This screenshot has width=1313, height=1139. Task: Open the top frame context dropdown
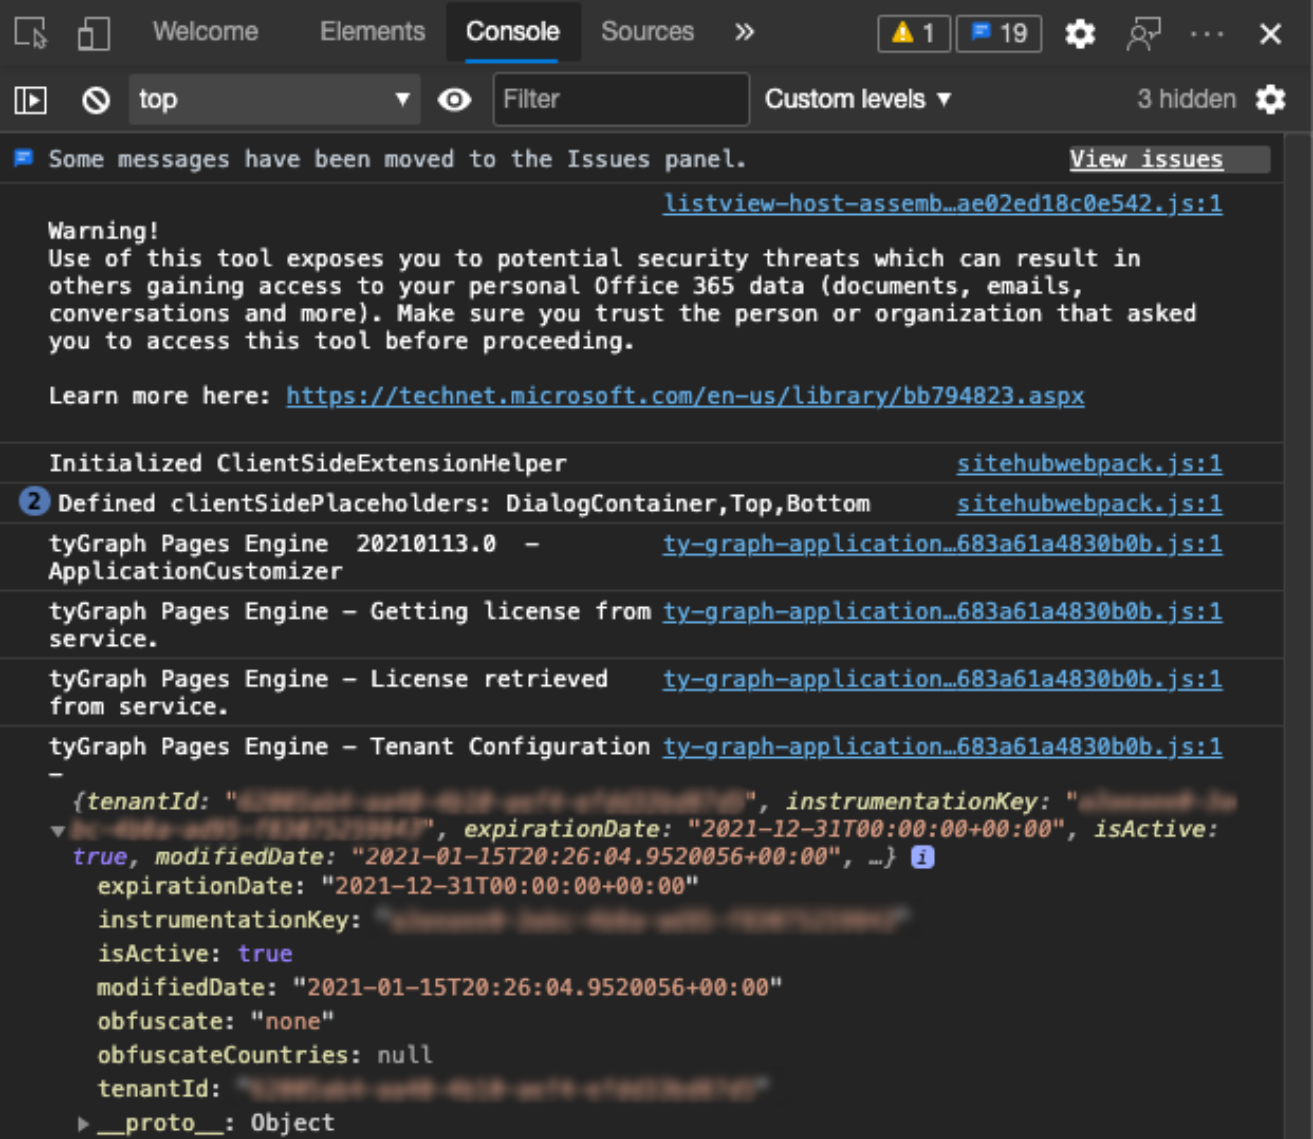click(x=274, y=99)
